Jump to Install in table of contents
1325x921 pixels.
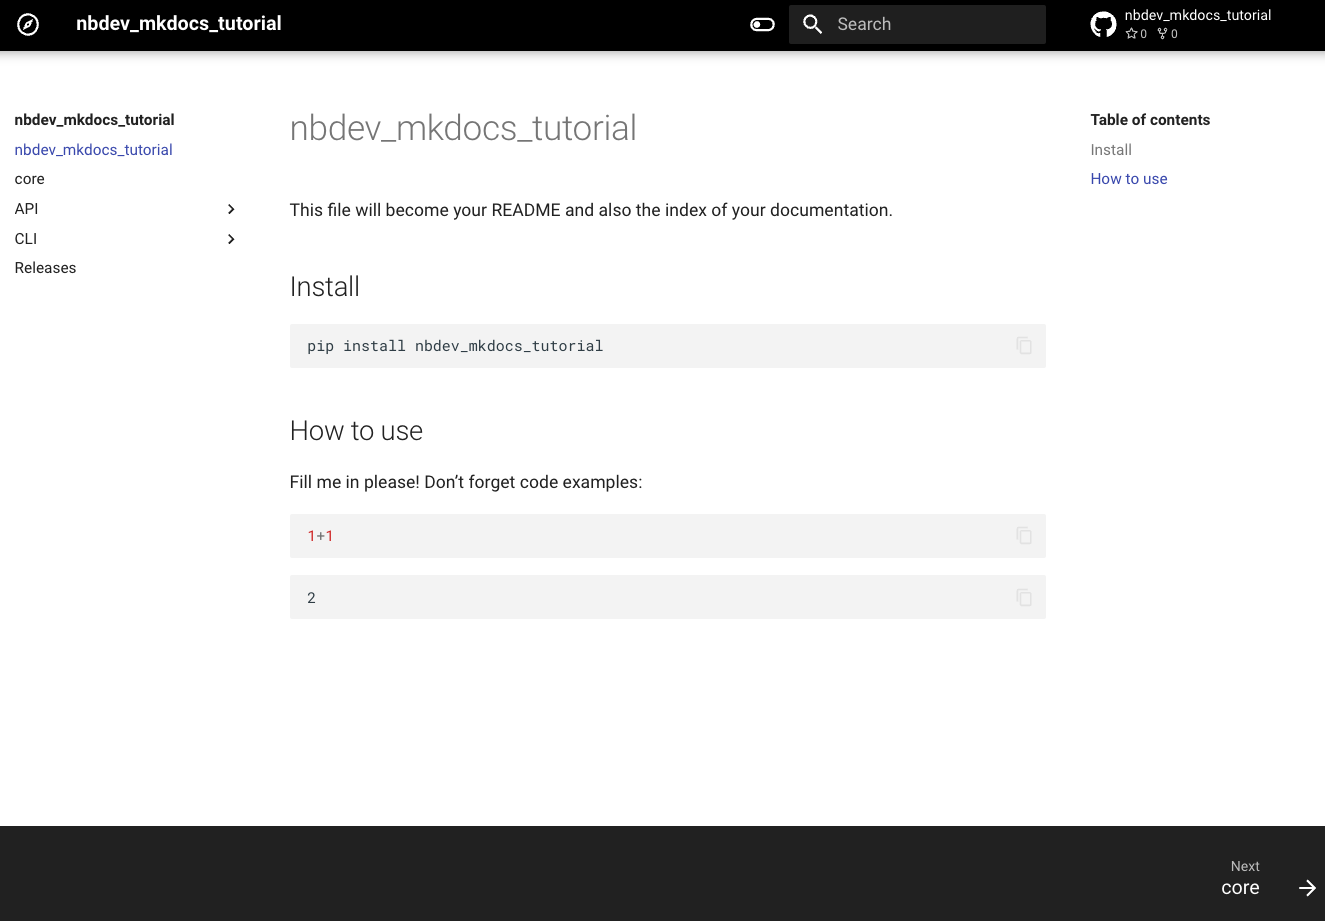point(1111,150)
